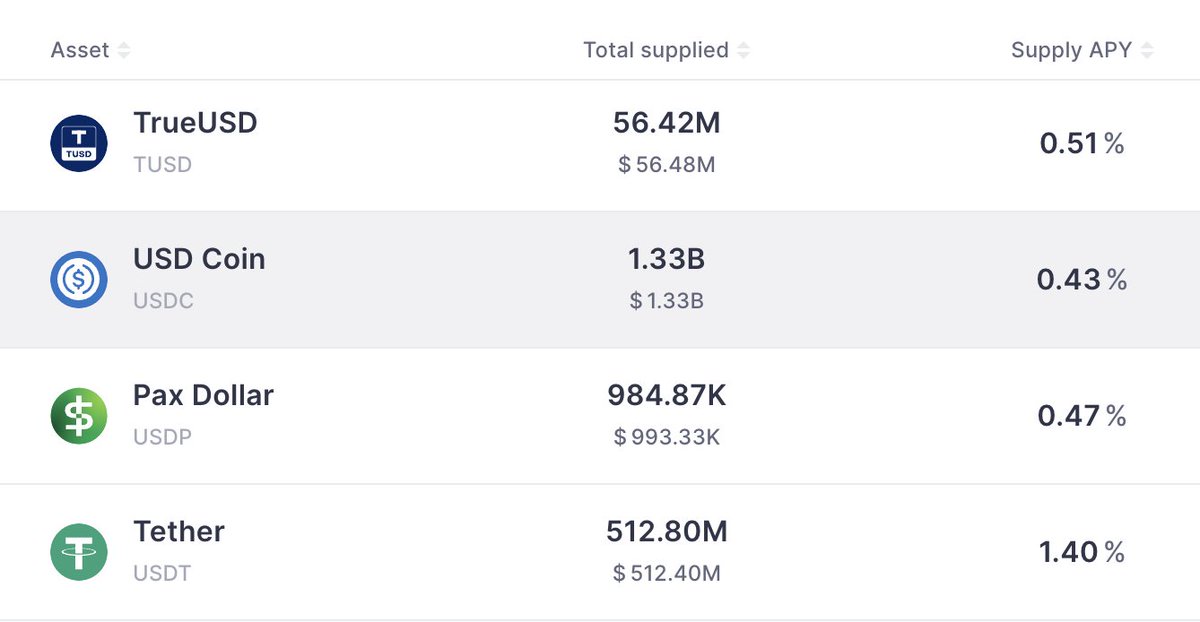Click the Supply APY column header
Image resolution: width=1200 pixels, height=622 pixels.
[x=1071, y=50]
